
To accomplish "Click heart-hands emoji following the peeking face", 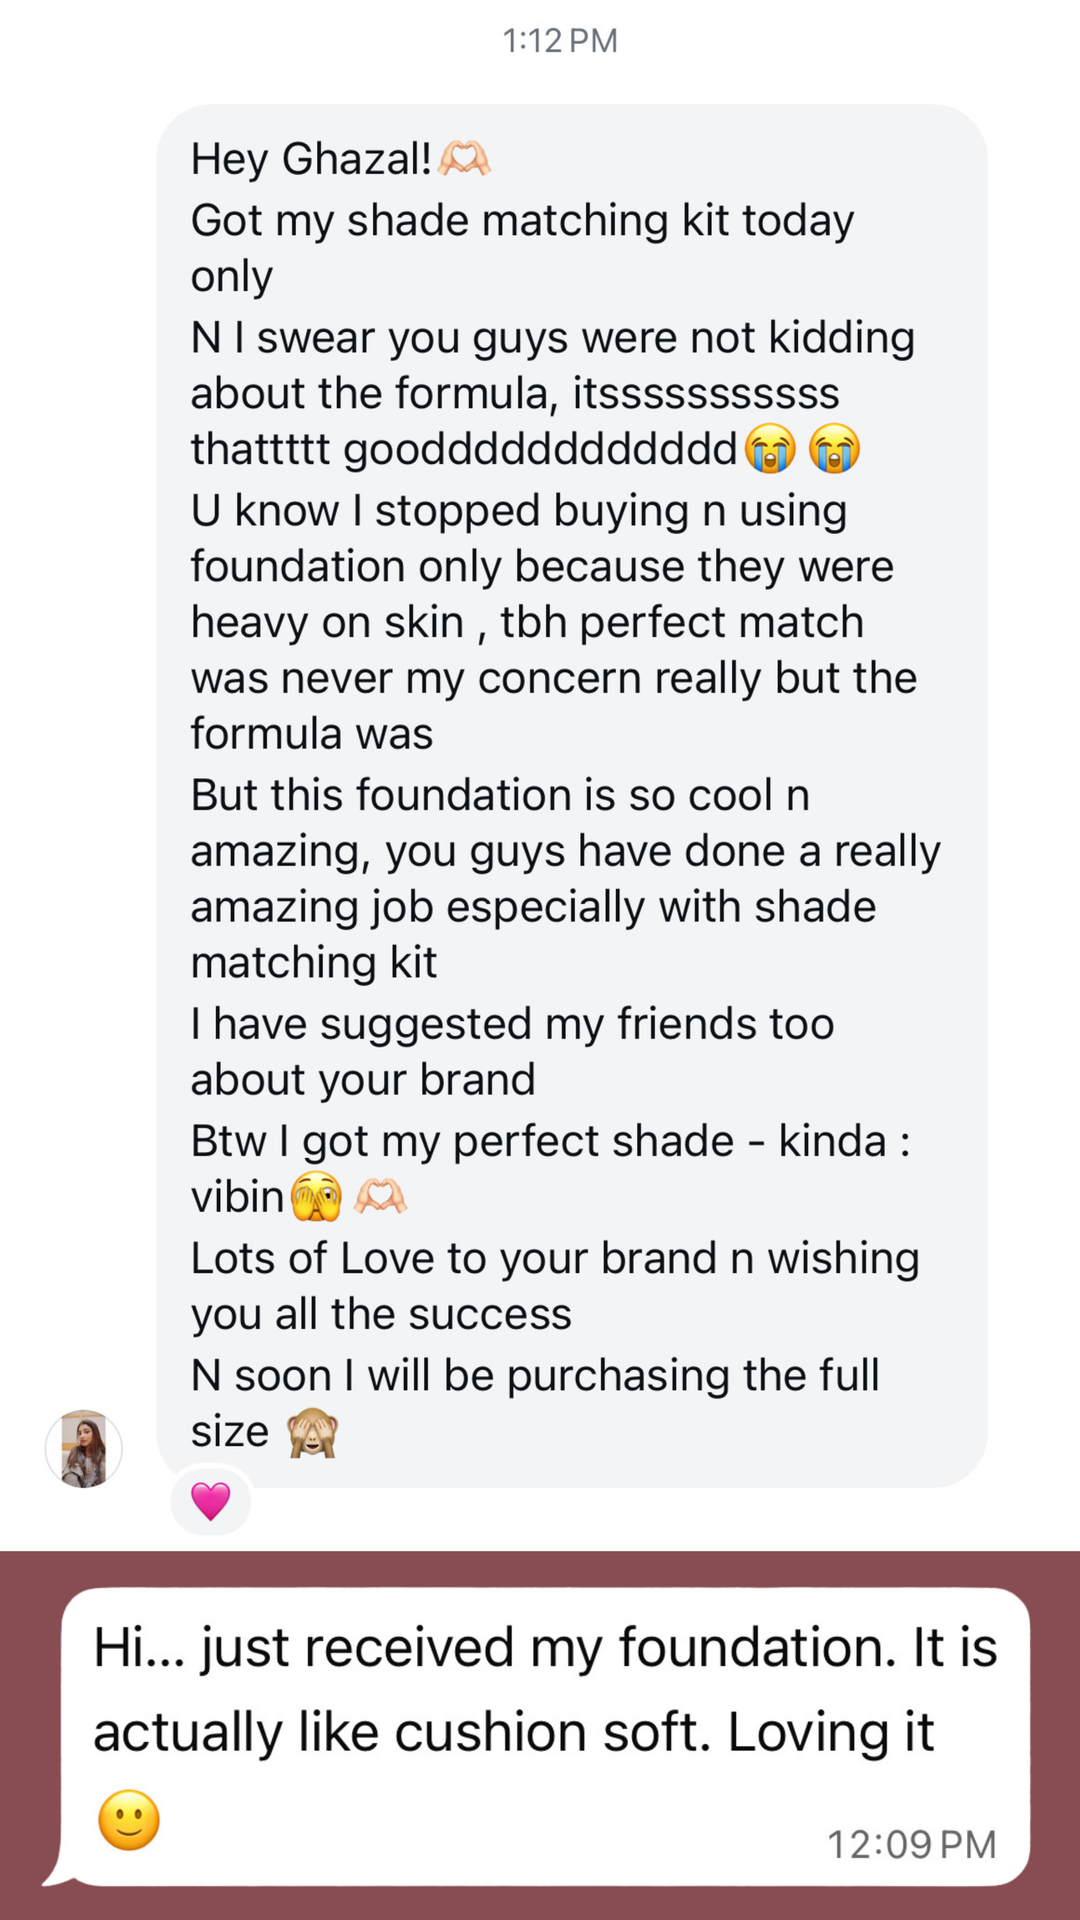I will 381,1196.
